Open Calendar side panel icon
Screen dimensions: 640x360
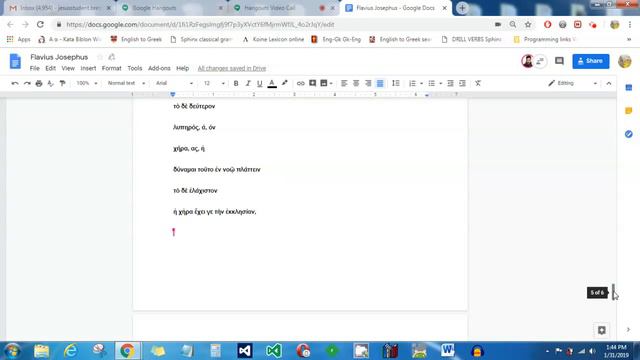click(x=629, y=87)
